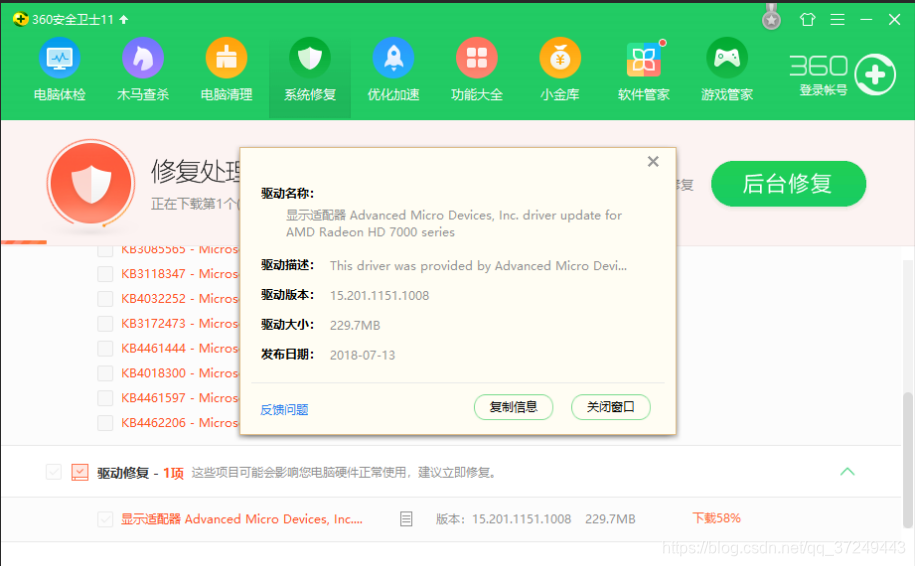Toggle checkbox for KB4462206
Image resolution: width=915 pixels, height=566 pixels.
coord(105,422)
